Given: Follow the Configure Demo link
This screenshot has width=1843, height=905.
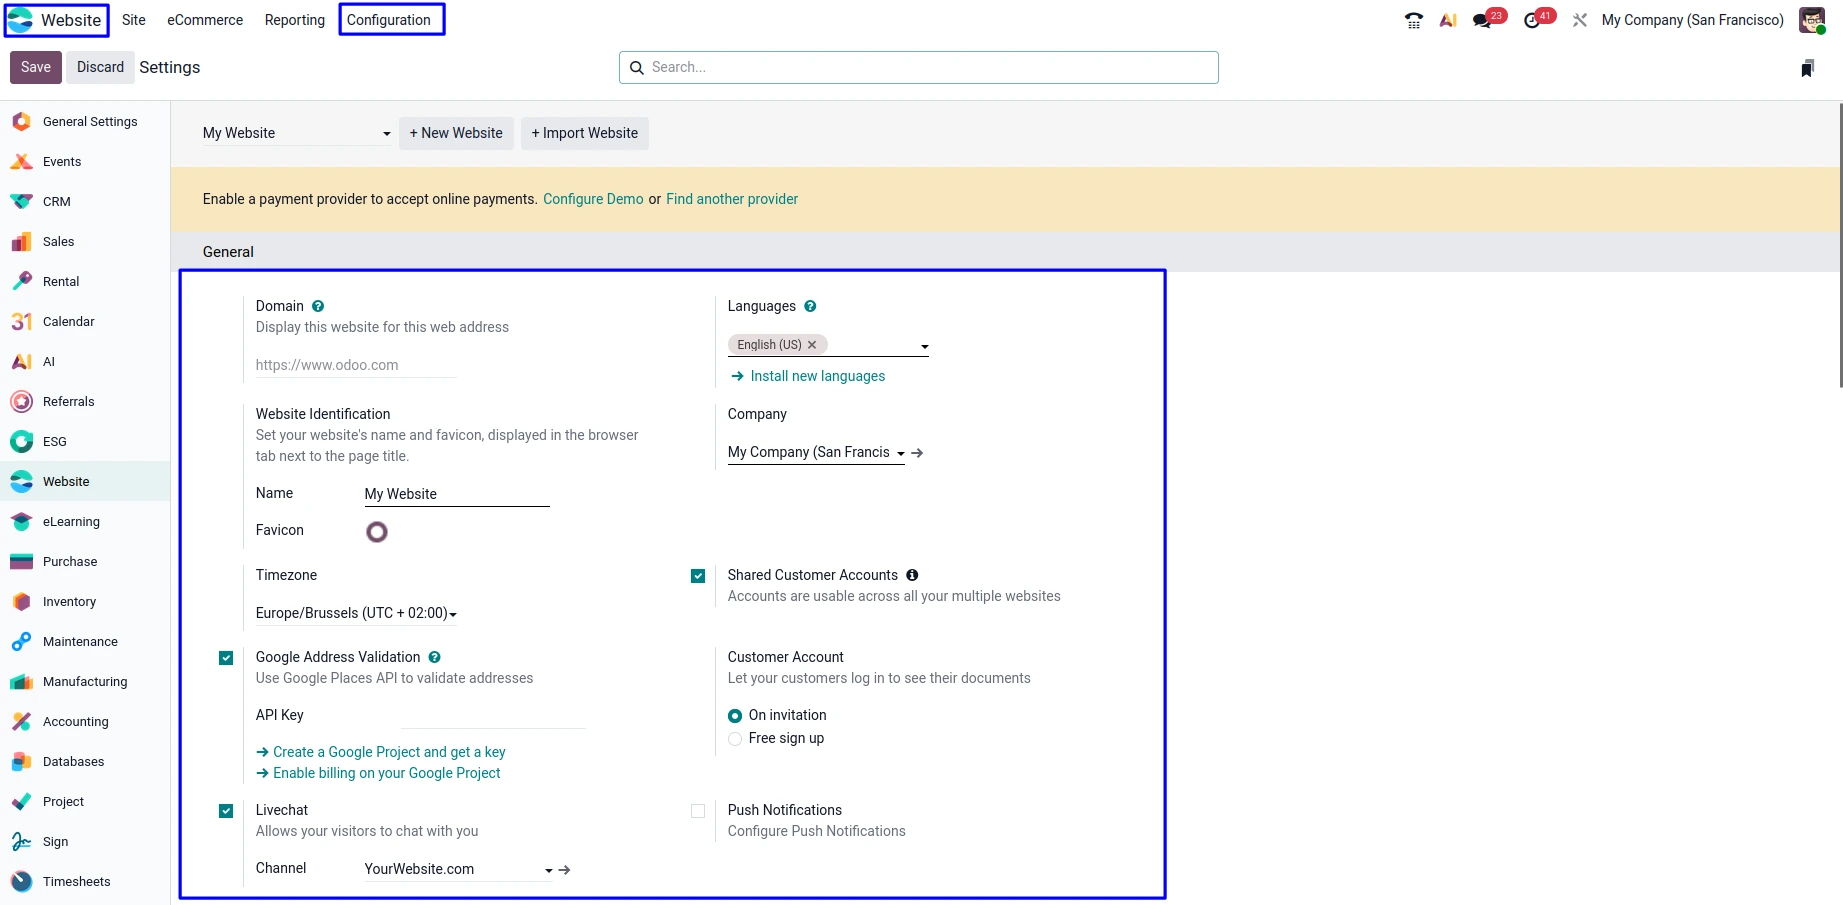Looking at the screenshot, I should [x=593, y=199].
